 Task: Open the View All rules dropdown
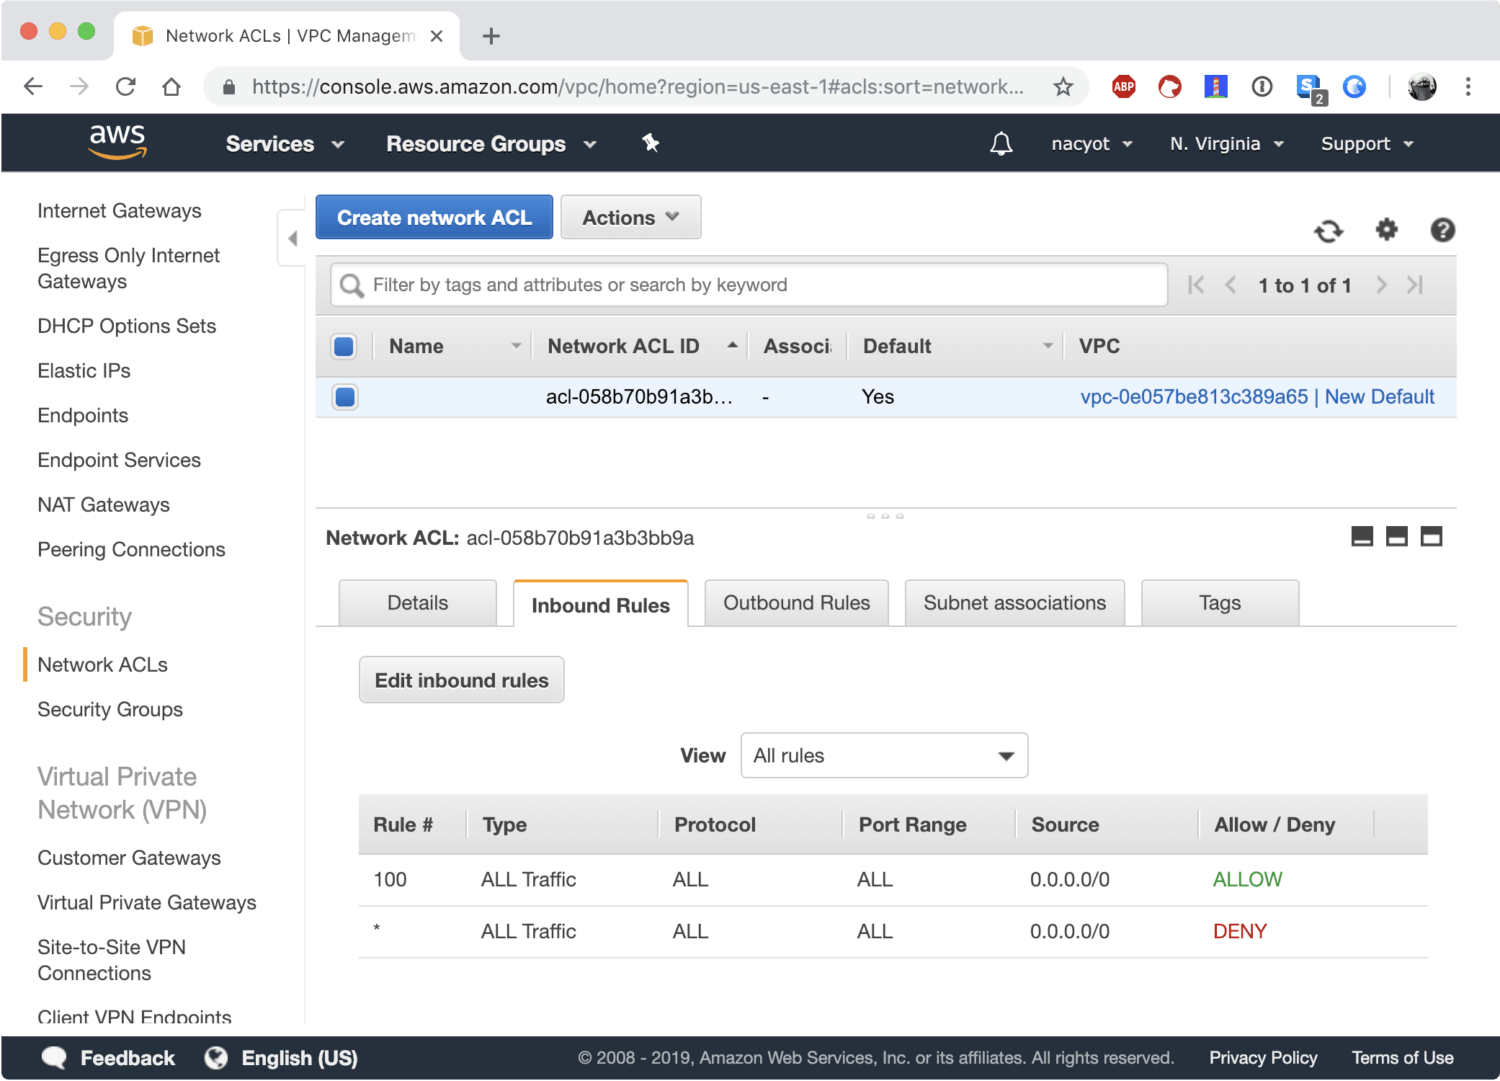click(x=884, y=756)
